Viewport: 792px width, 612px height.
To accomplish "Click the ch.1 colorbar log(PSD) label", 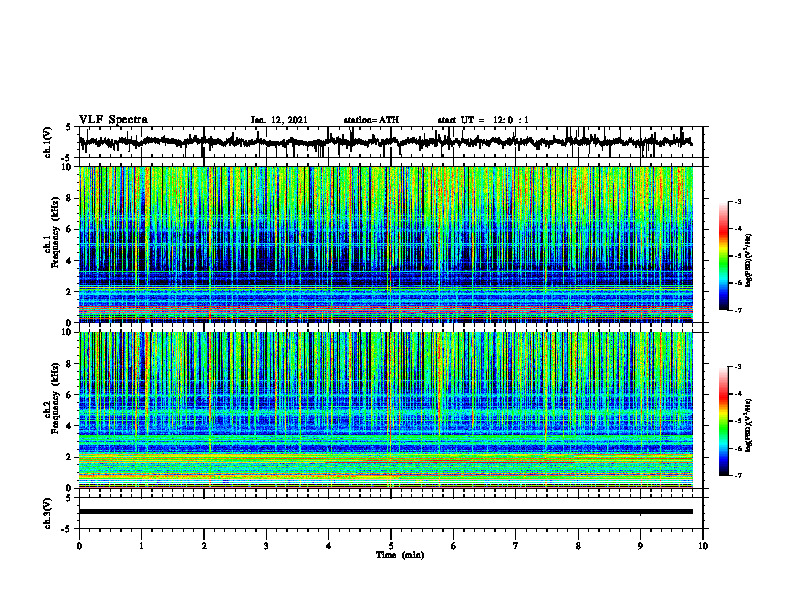I will point(749,261).
